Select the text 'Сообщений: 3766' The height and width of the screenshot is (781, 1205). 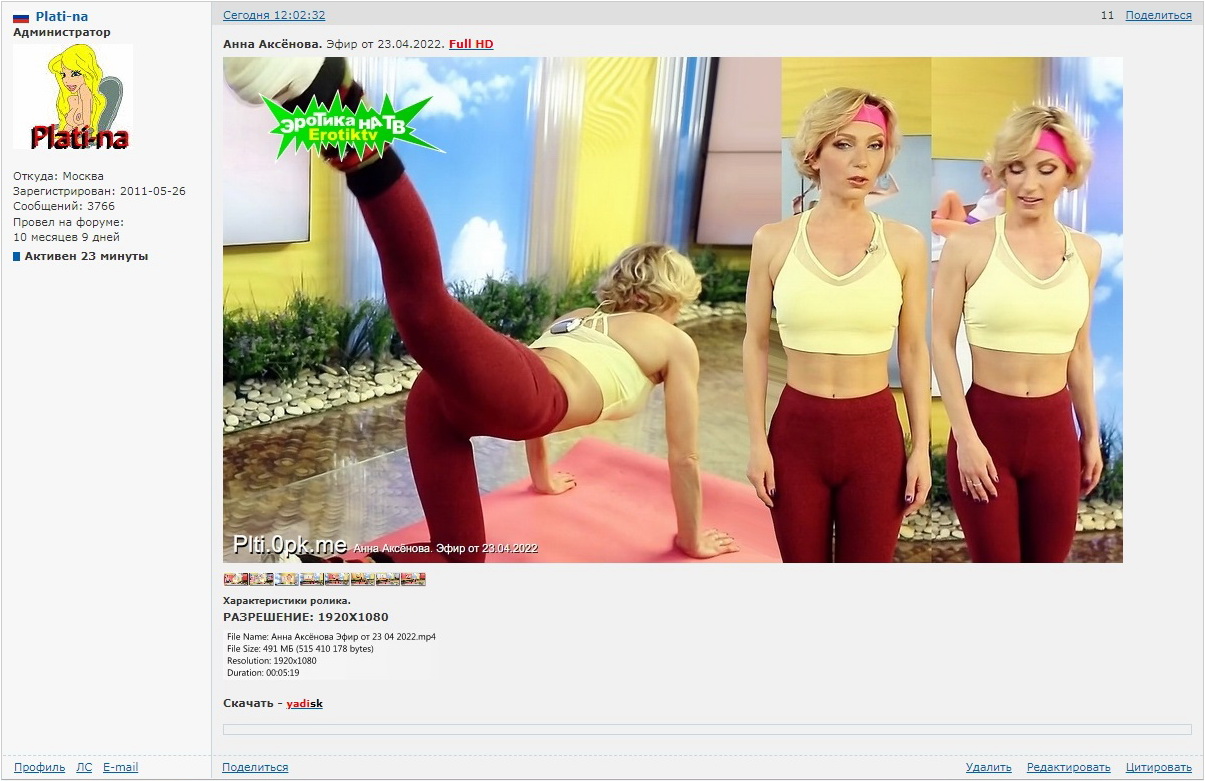click(64, 206)
